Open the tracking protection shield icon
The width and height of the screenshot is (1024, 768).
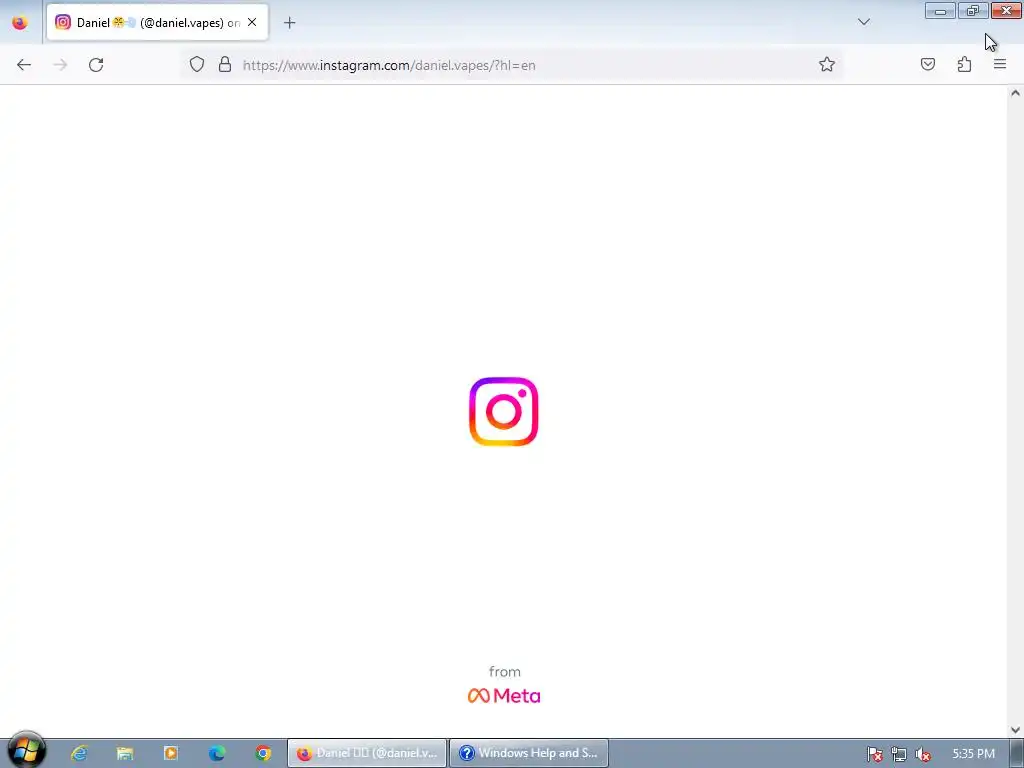pos(197,64)
